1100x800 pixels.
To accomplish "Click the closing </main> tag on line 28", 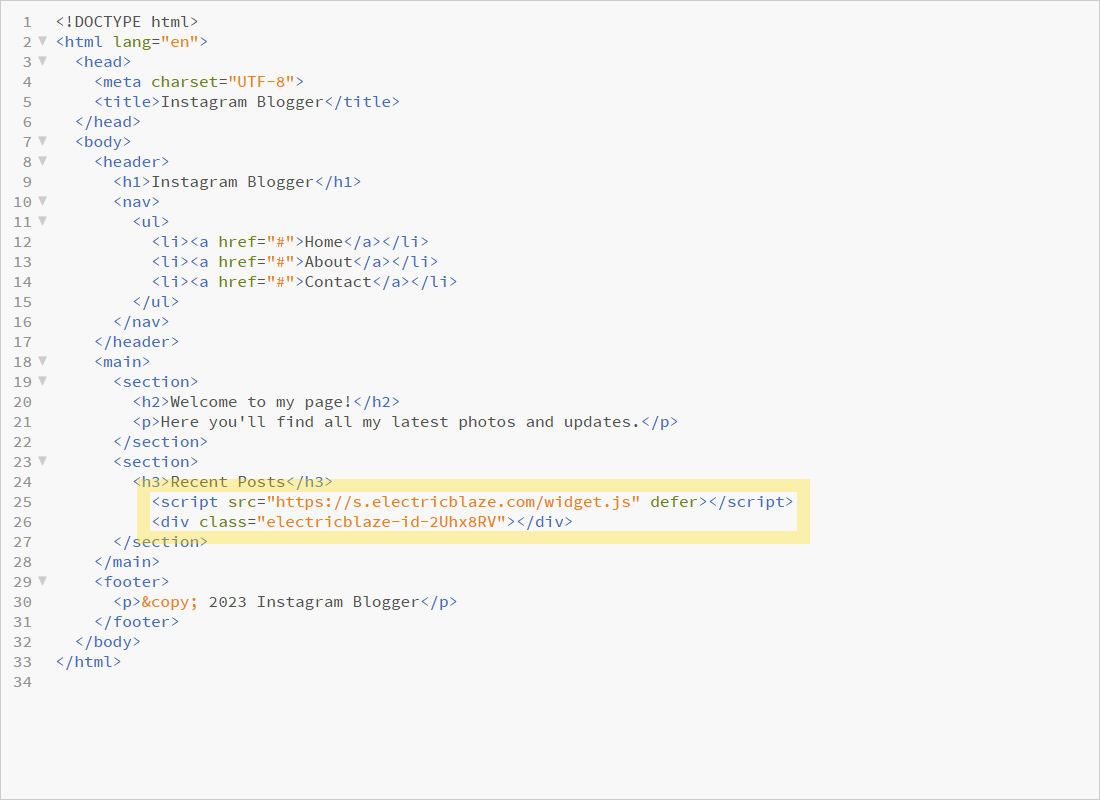I will coord(127,562).
